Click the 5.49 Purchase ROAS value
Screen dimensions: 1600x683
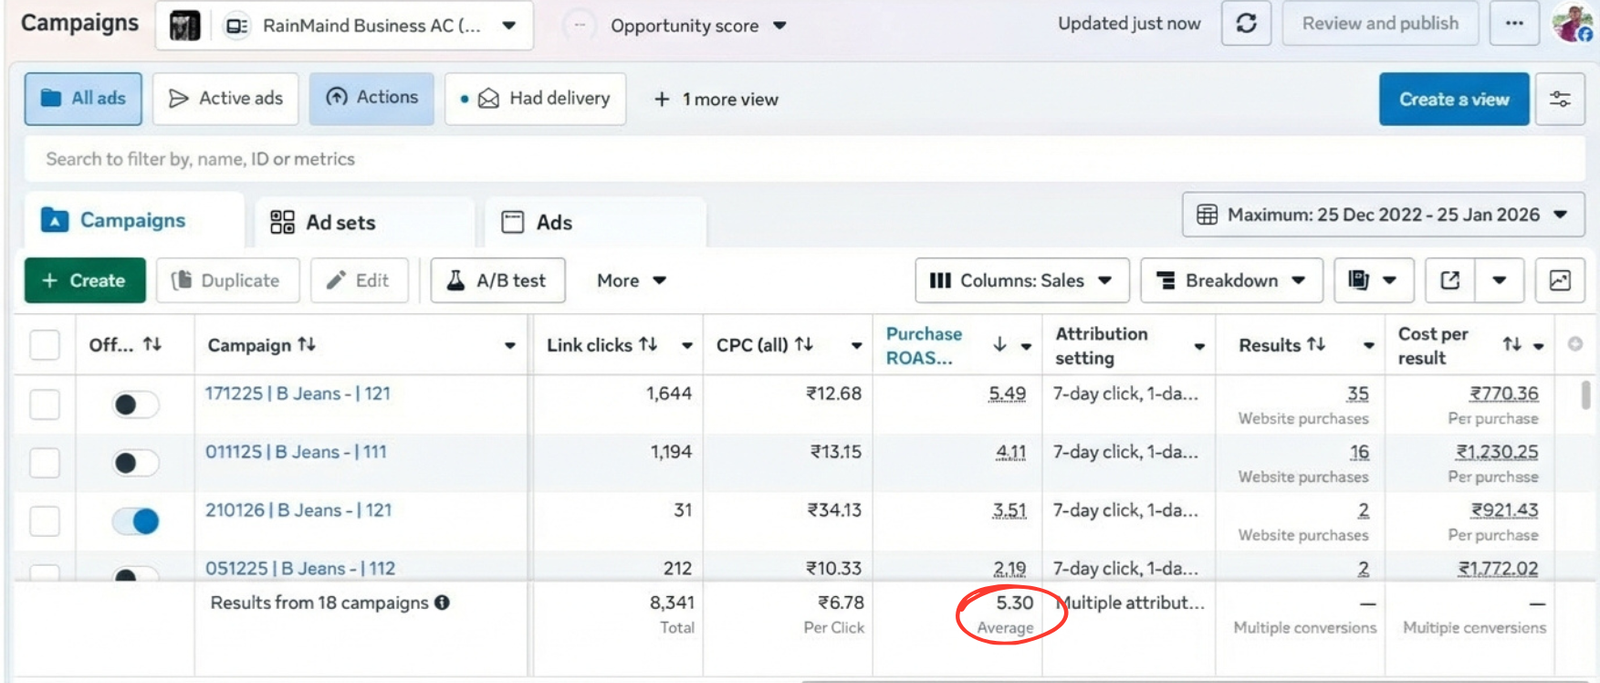[x=1007, y=393]
